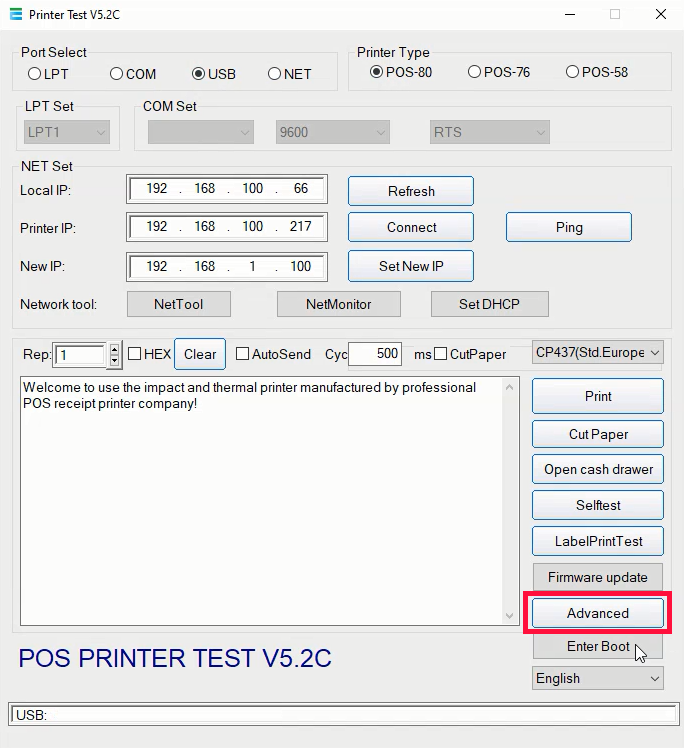Expand the English language dropdown
The image size is (684, 748).
598,678
